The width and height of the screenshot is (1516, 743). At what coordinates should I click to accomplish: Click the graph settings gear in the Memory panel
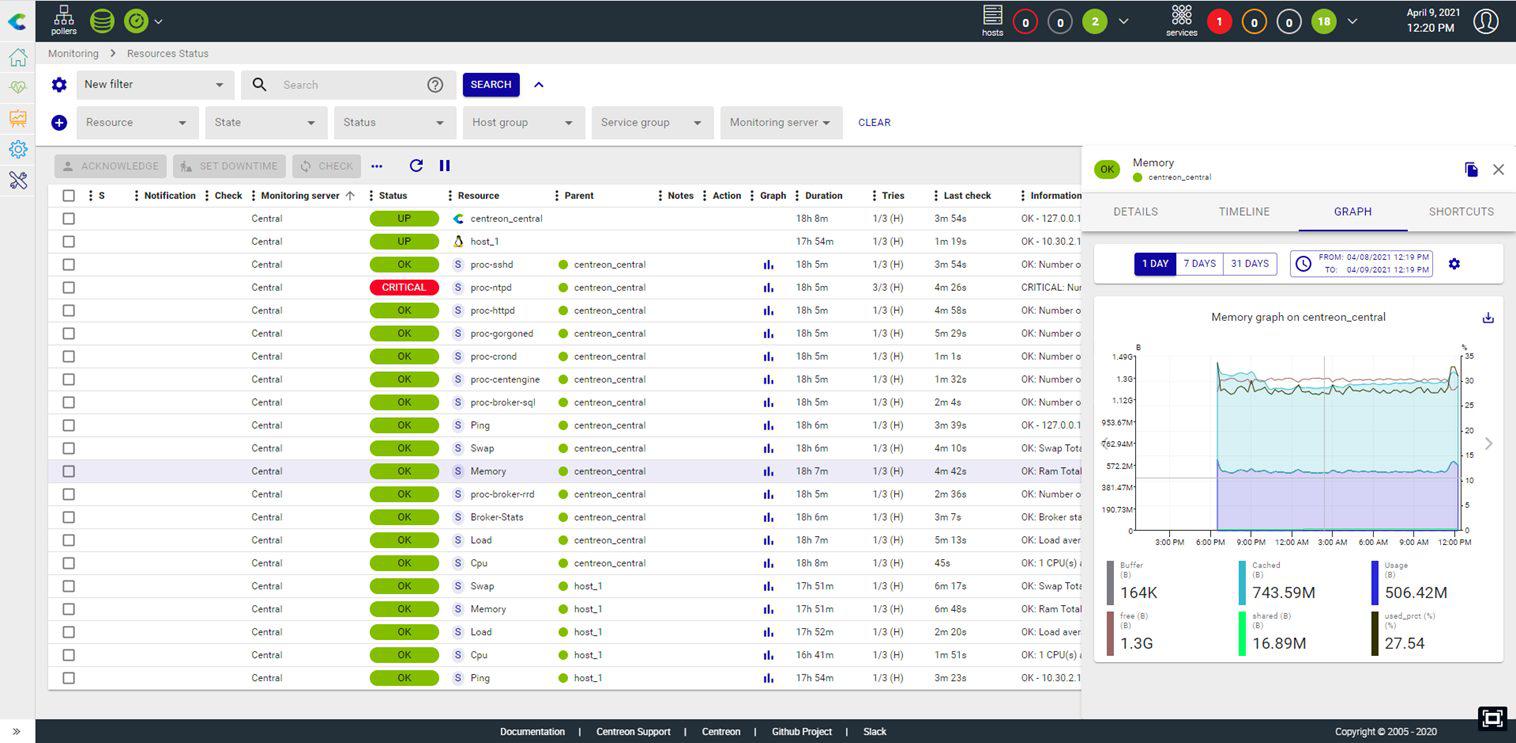[x=1454, y=263]
